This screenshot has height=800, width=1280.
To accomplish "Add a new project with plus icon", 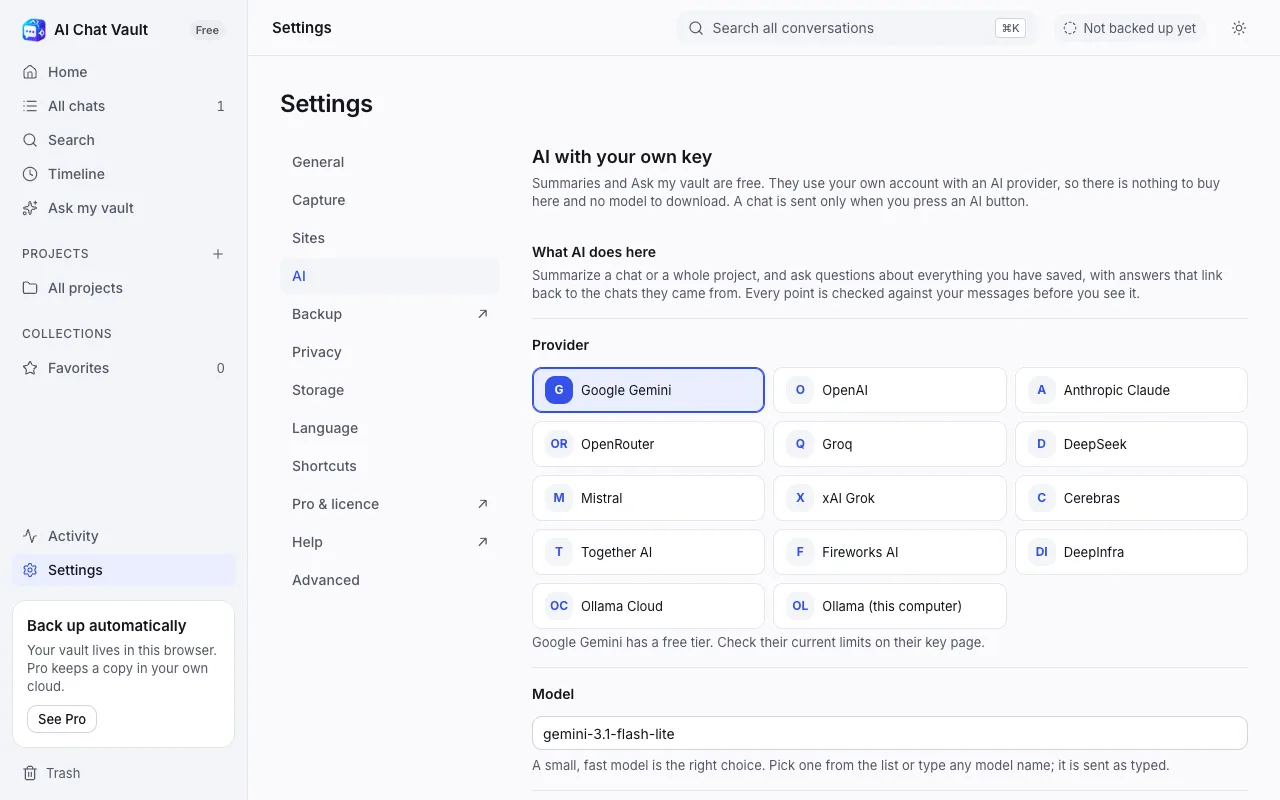I will [x=218, y=254].
